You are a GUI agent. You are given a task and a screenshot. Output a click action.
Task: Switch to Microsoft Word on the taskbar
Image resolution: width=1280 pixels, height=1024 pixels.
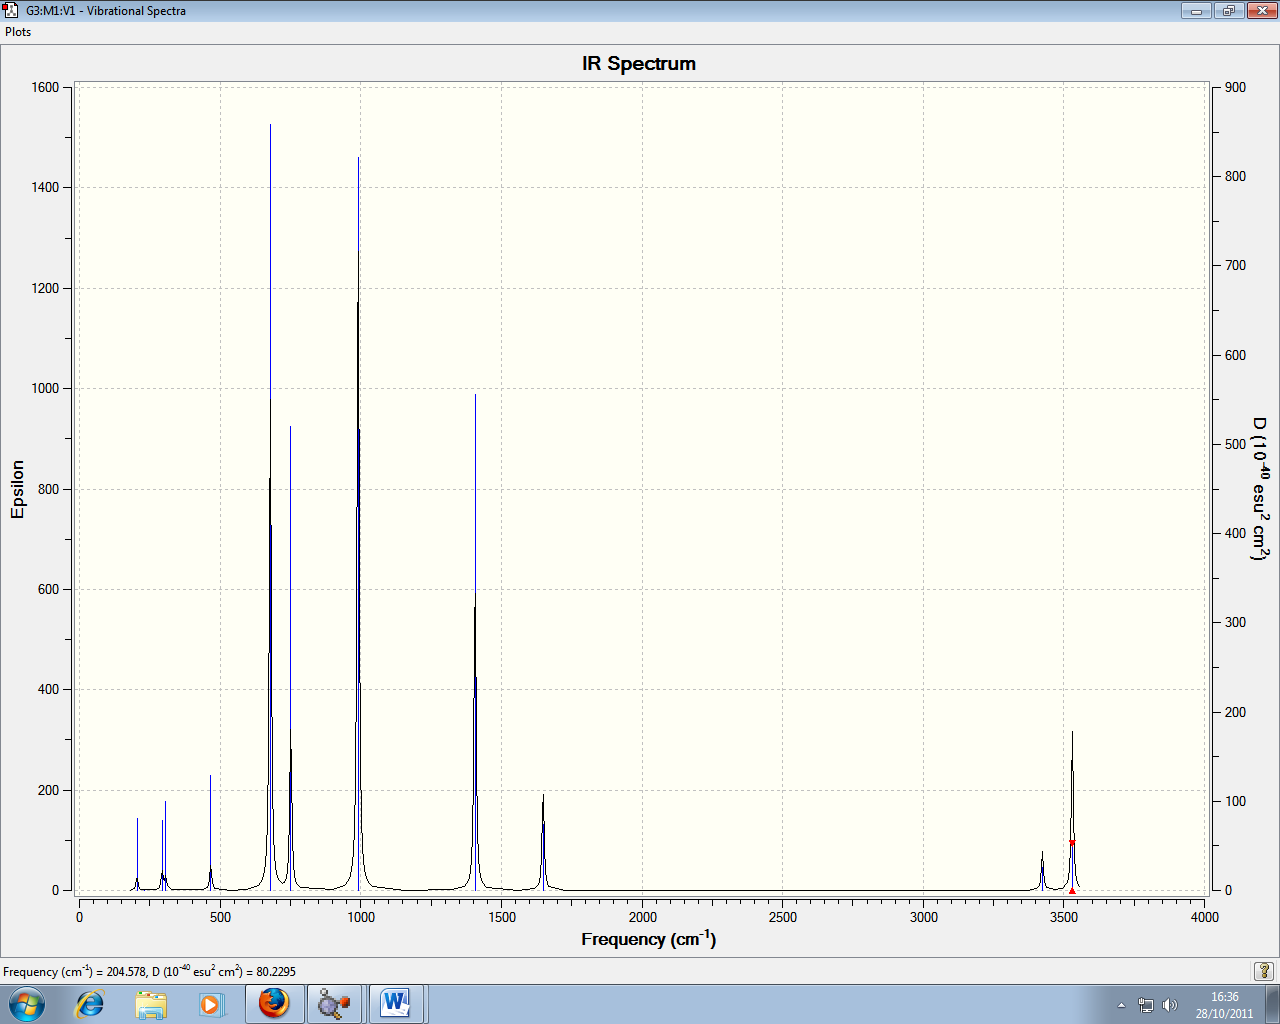(x=396, y=1003)
